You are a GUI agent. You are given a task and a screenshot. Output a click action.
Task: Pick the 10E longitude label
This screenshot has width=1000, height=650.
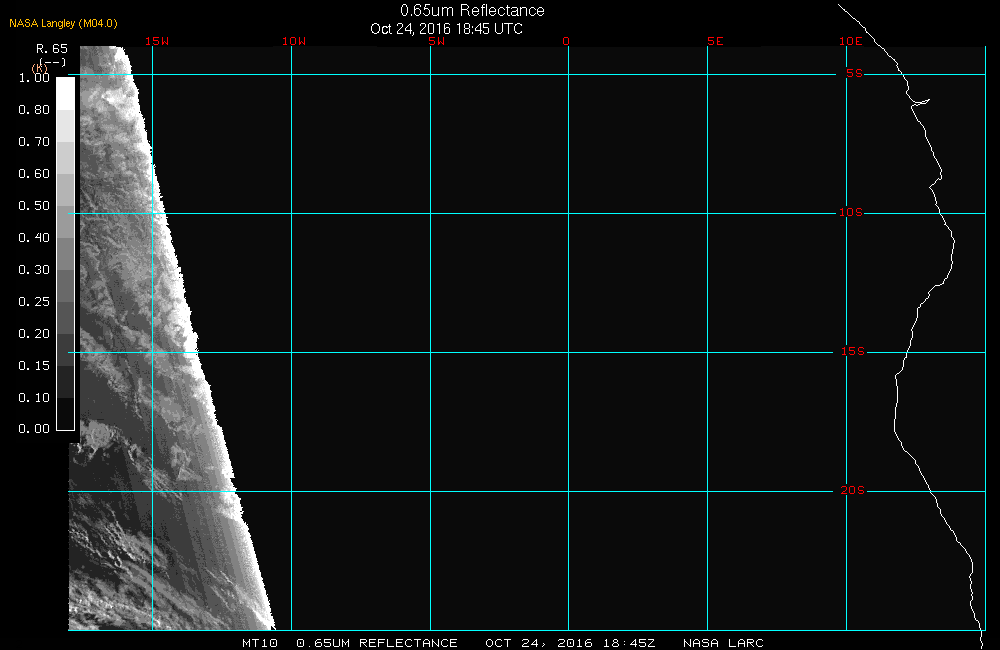[x=850, y=41]
